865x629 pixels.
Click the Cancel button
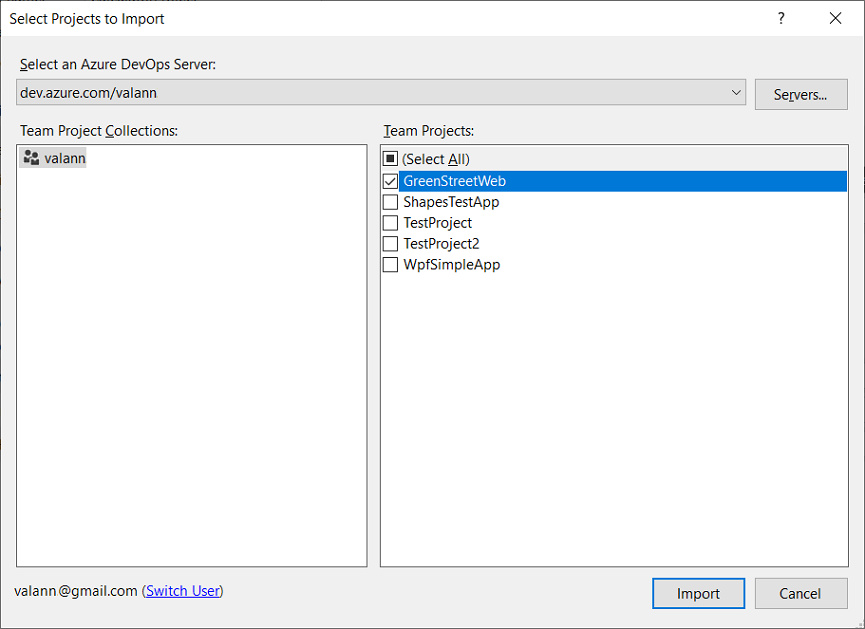point(801,594)
